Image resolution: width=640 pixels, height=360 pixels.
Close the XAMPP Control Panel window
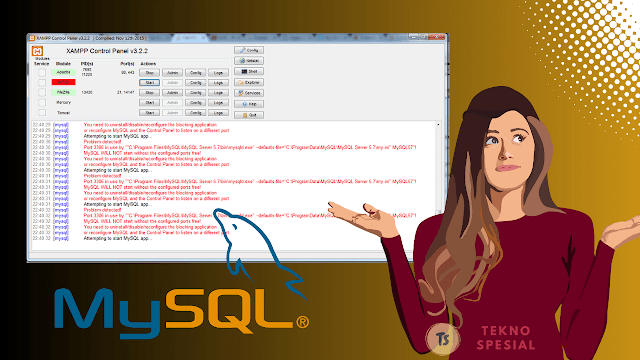(x=437, y=37)
